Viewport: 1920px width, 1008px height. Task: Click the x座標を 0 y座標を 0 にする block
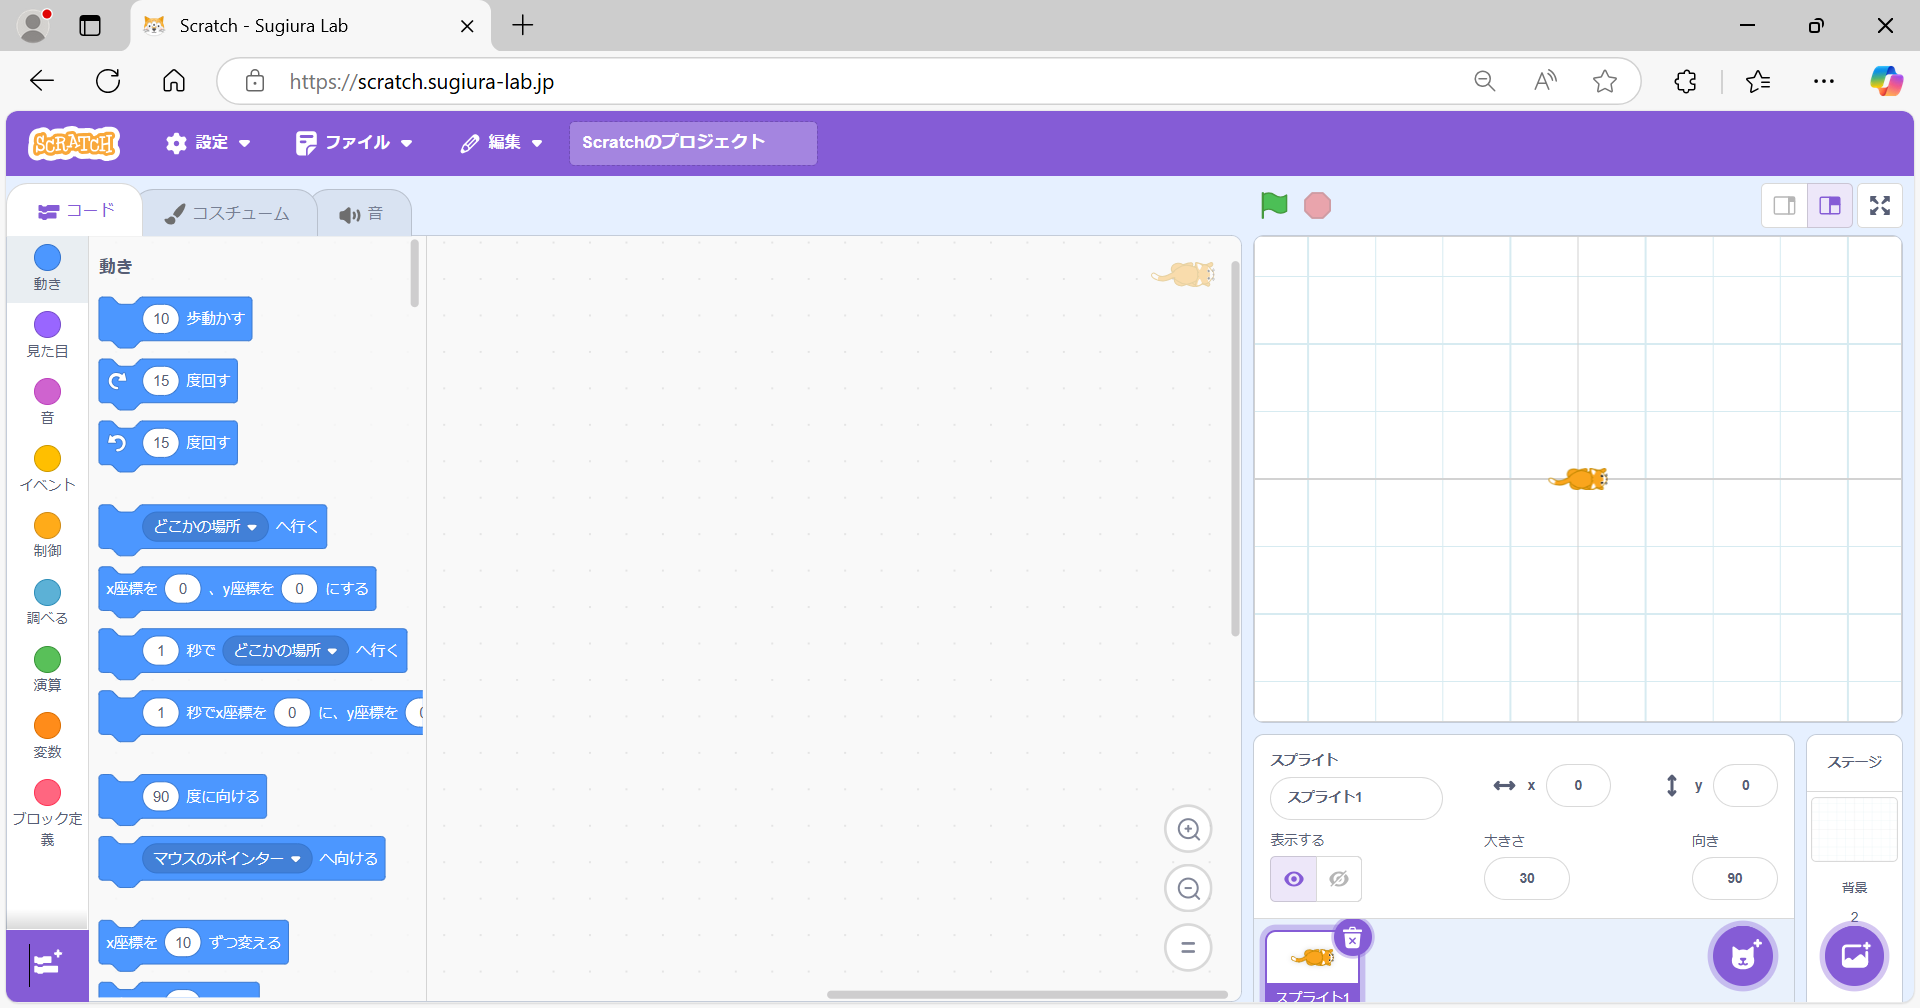[x=237, y=589]
